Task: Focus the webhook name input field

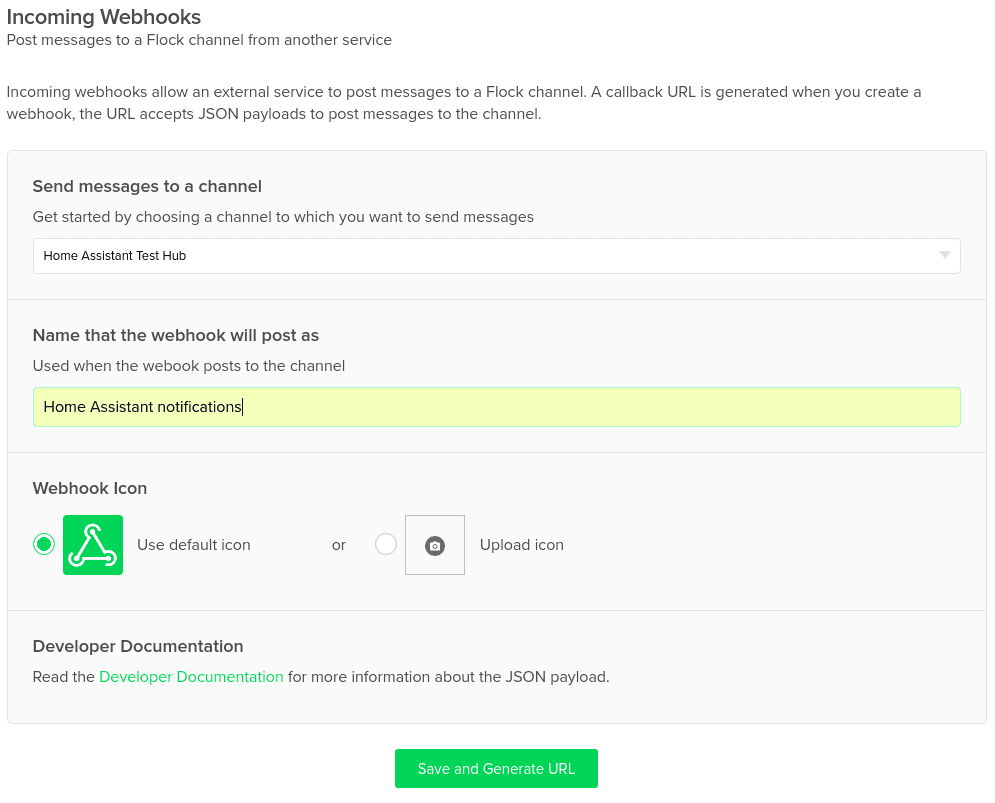Action: click(x=496, y=407)
